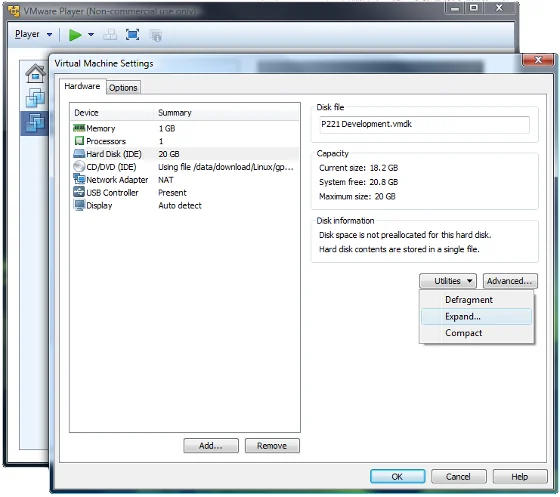Select the Network Adapter row label
The height and width of the screenshot is (497, 560).
tap(117, 180)
